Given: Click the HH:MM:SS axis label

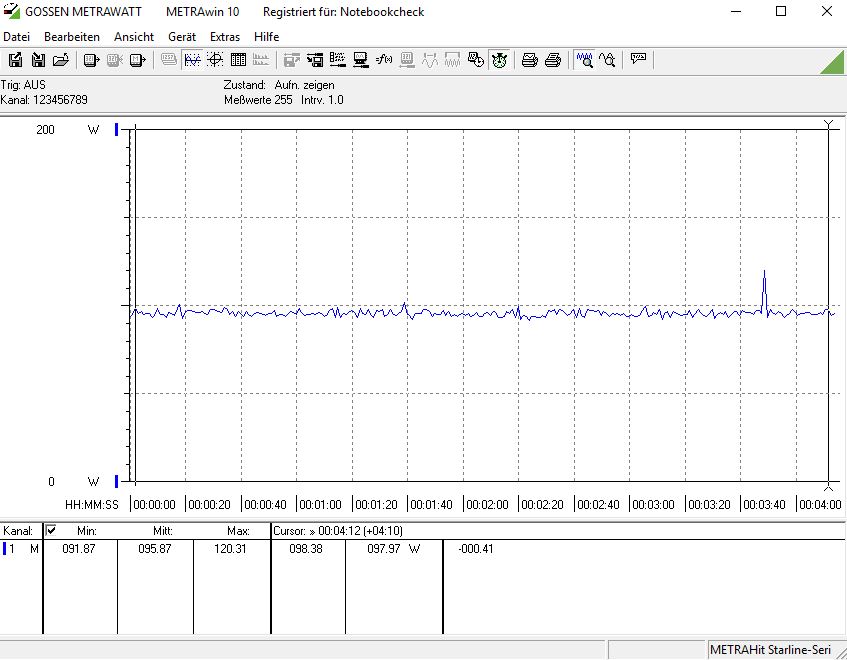Looking at the screenshot, I should pos(92,504).
